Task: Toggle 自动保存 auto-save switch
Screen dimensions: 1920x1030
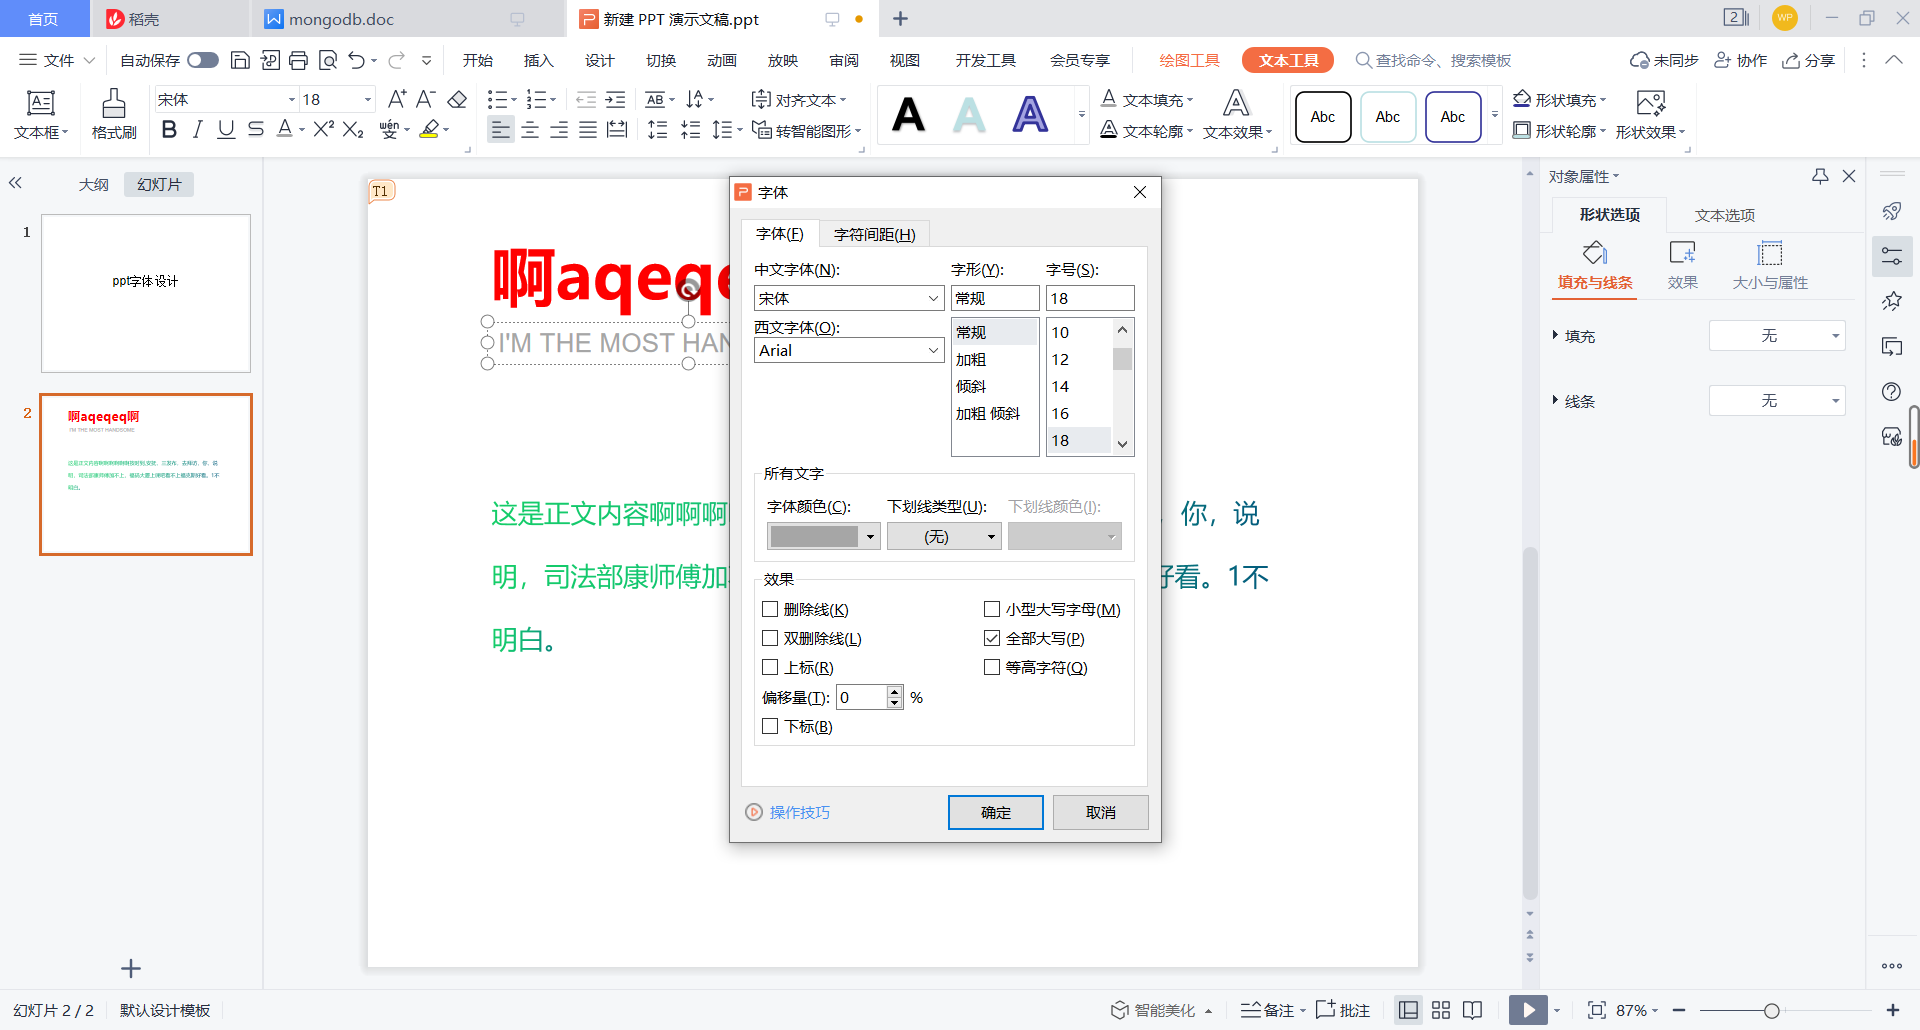Action: click(x=203, y=60)
